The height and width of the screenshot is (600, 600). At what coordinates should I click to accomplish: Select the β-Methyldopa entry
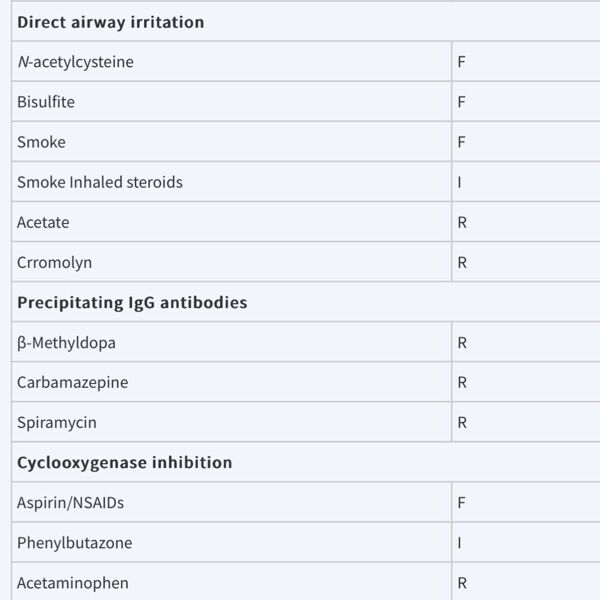coord(66,342)
